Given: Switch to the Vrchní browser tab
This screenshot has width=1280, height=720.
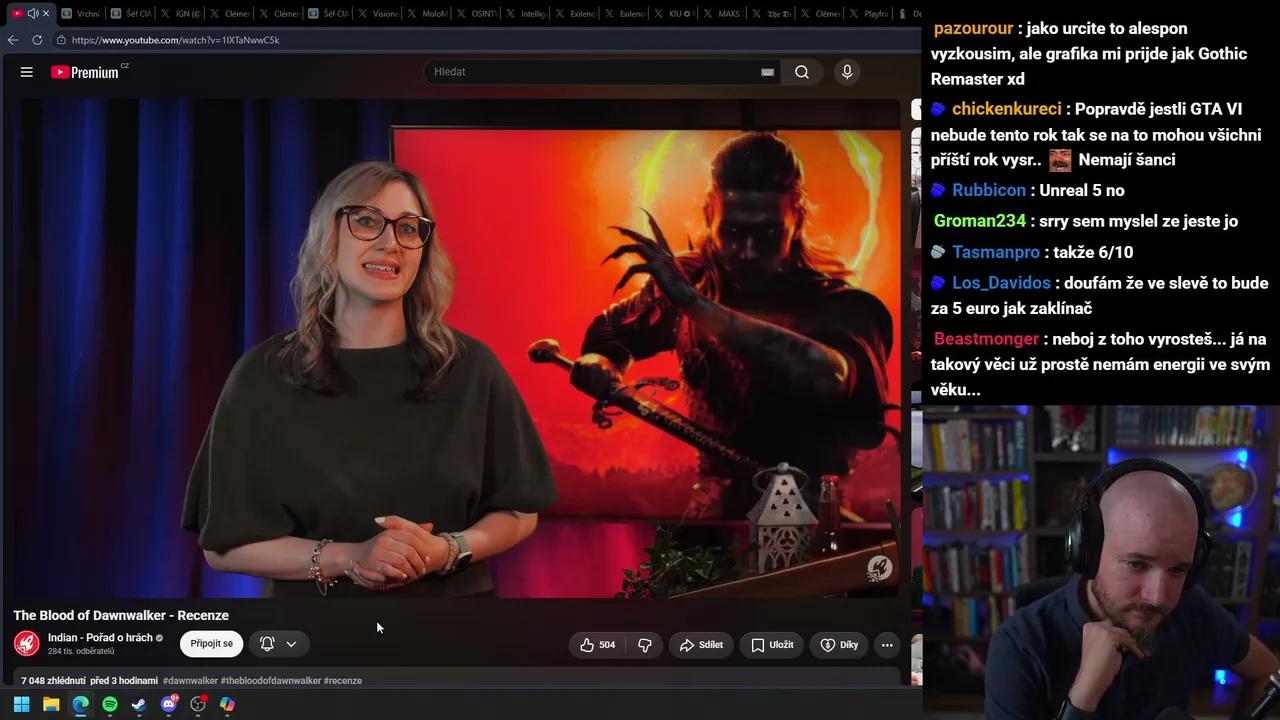Looking at the screenshot, I should pyautogui.click(x=81, y=13).
